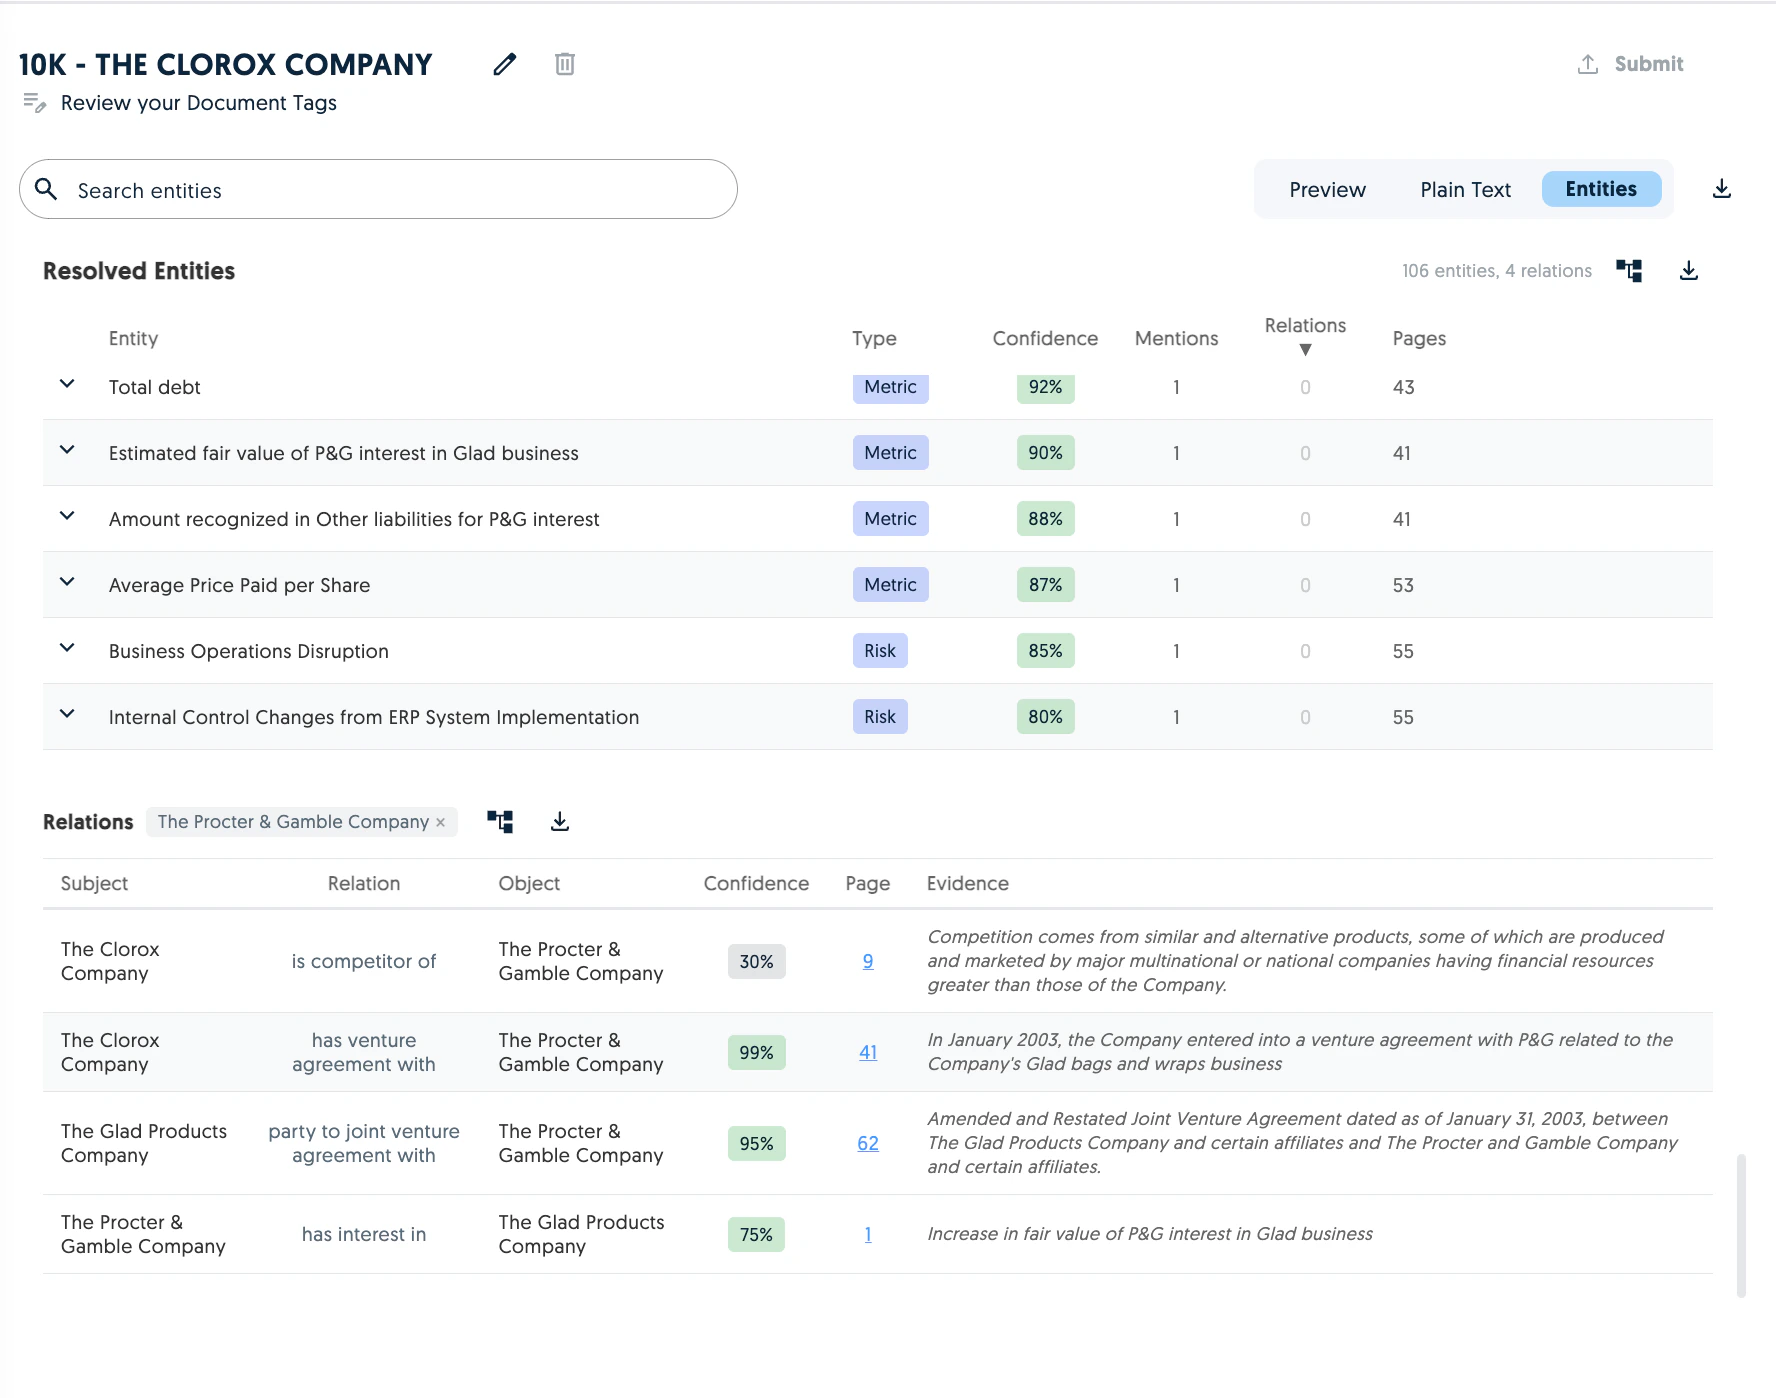The image size is (1776, 1398).
Task: Open graph view icon beside Relations filter
Action: click(x=500, y=822)
